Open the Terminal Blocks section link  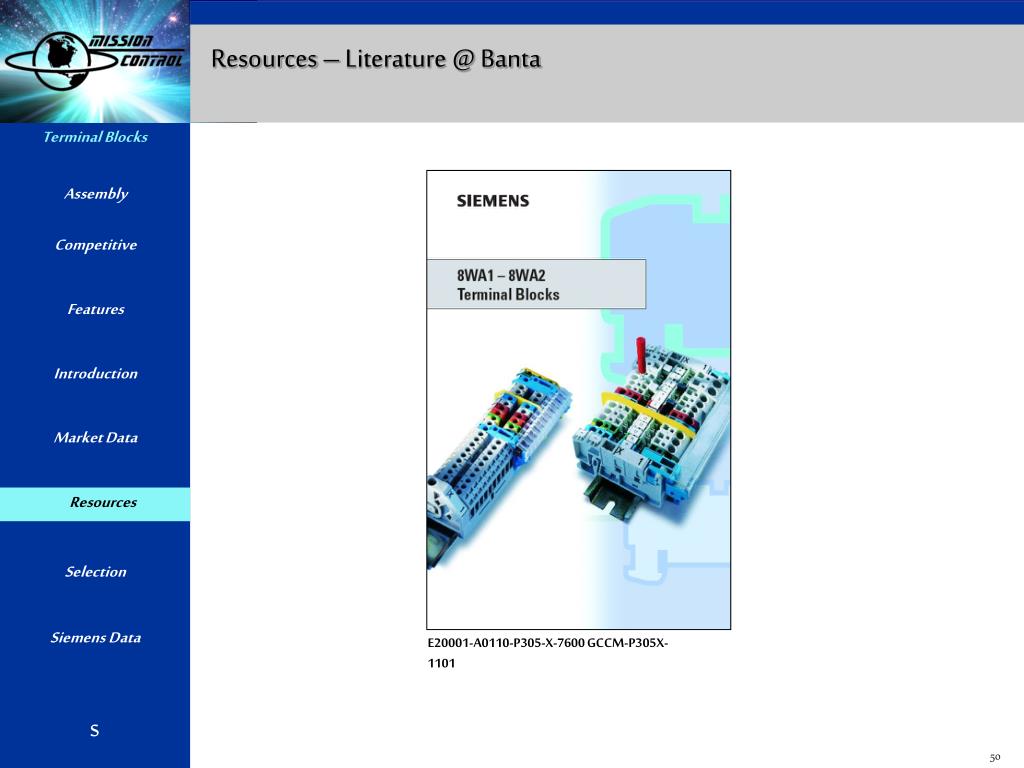pos(95,136)
